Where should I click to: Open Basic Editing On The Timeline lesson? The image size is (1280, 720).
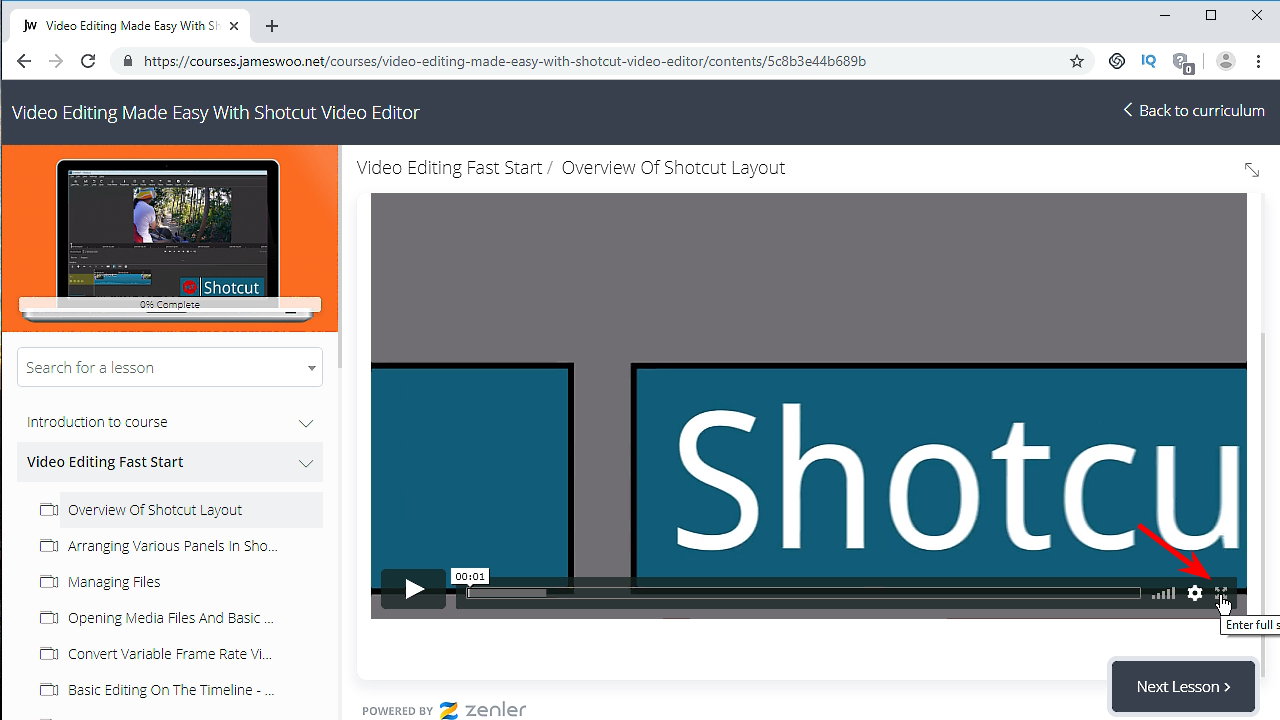(x=171, y=690)
